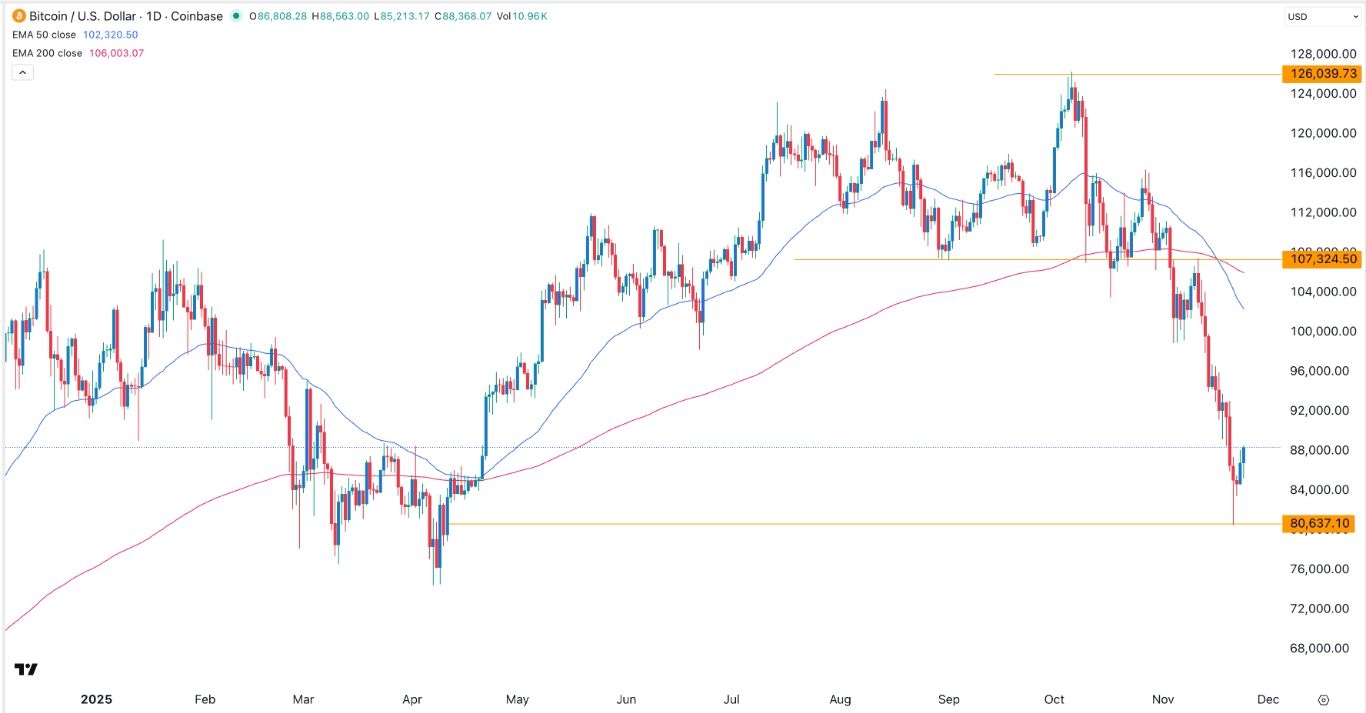Click the green market status dot

click(234, 16)
